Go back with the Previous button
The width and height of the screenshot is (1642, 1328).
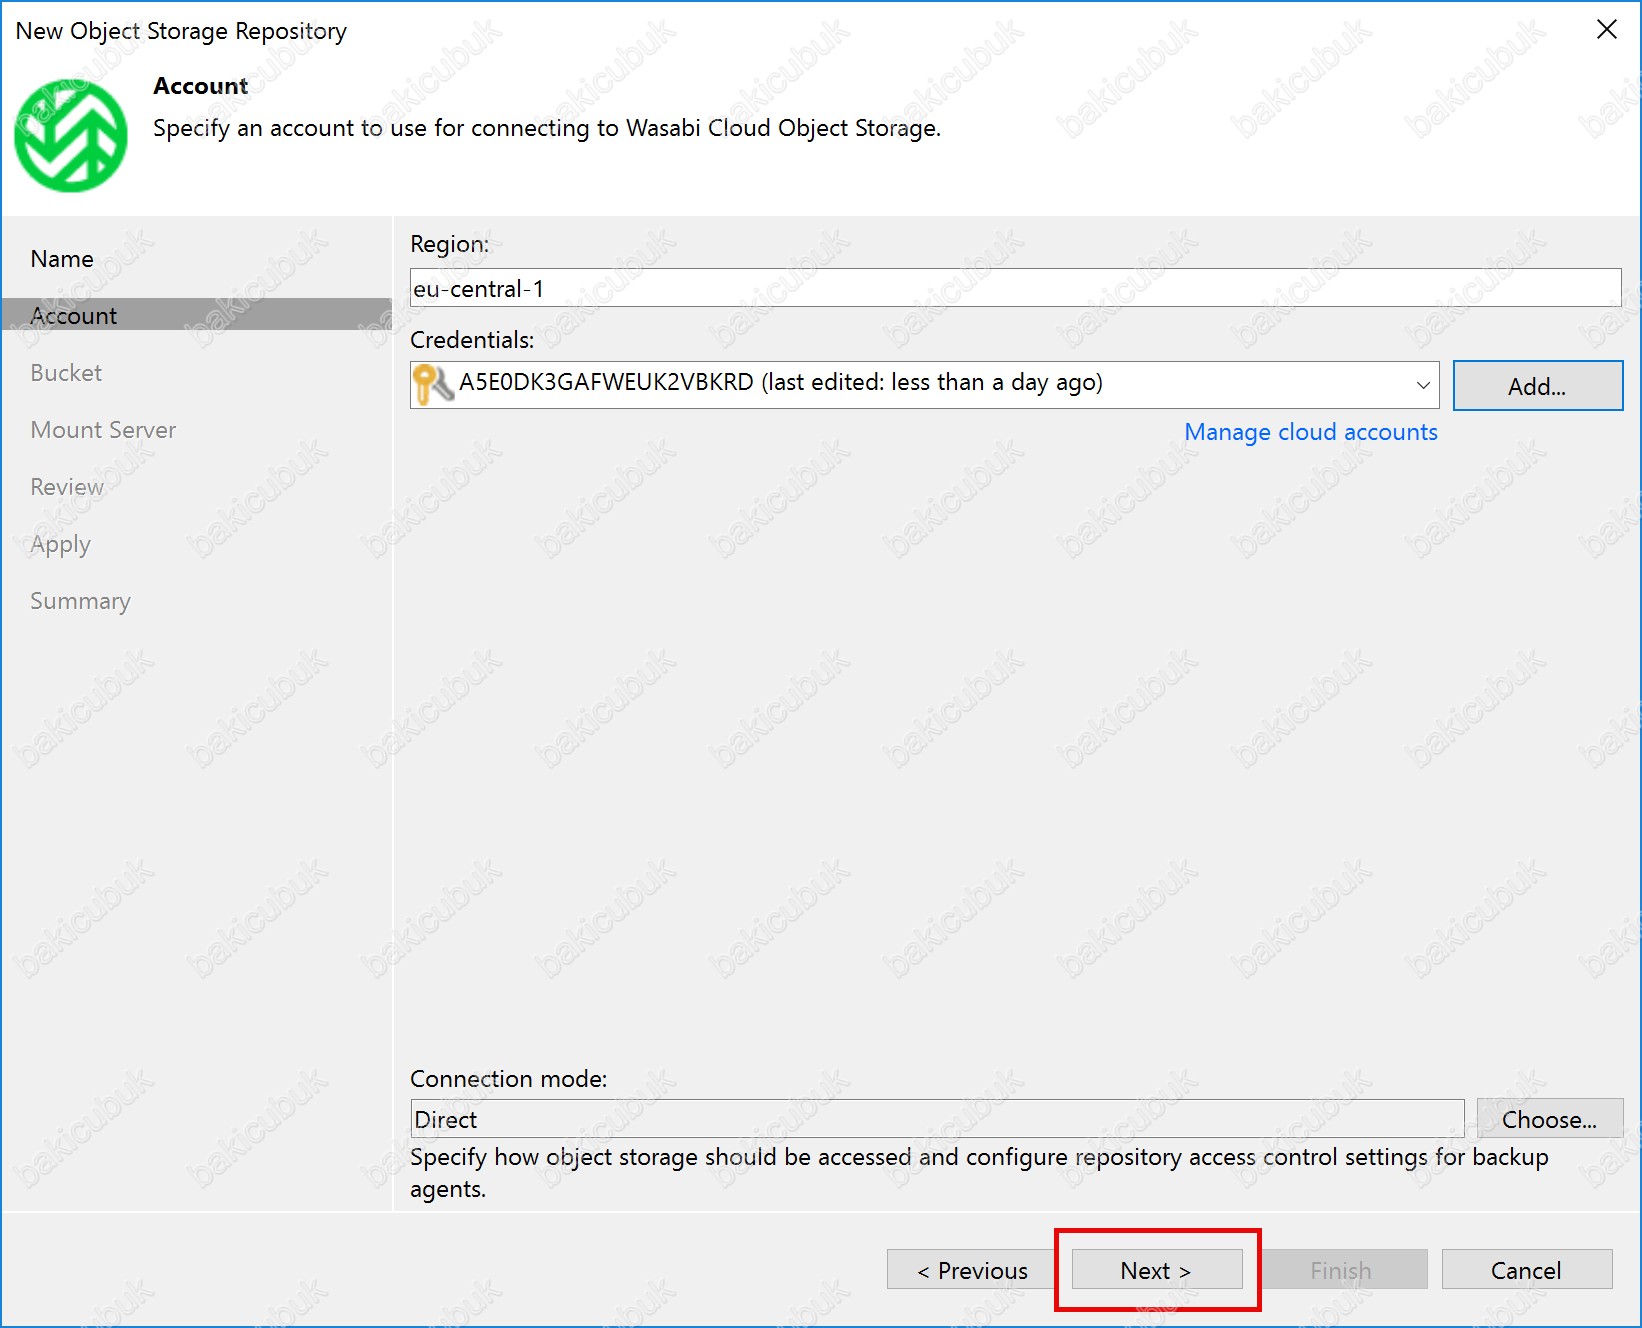pos(971,1270)
